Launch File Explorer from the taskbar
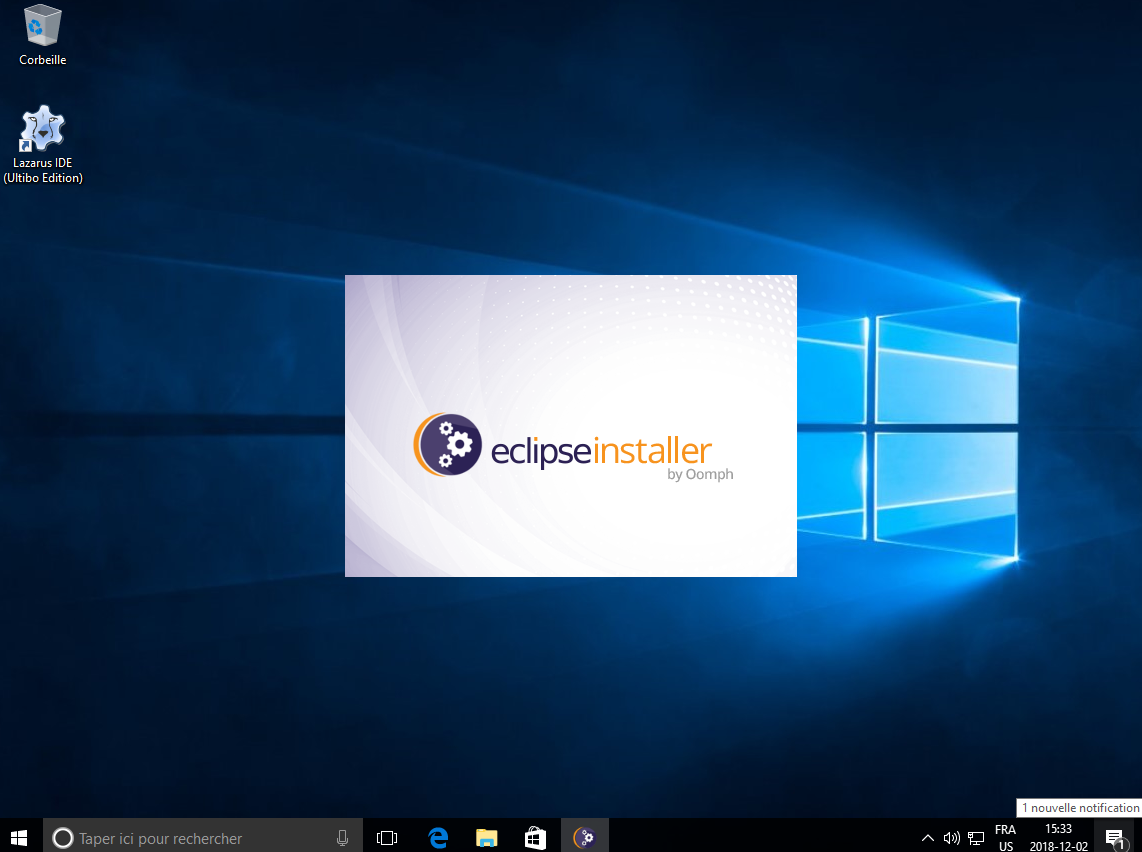Viewport: 1142px width, 852px height. tap(487, 837)
